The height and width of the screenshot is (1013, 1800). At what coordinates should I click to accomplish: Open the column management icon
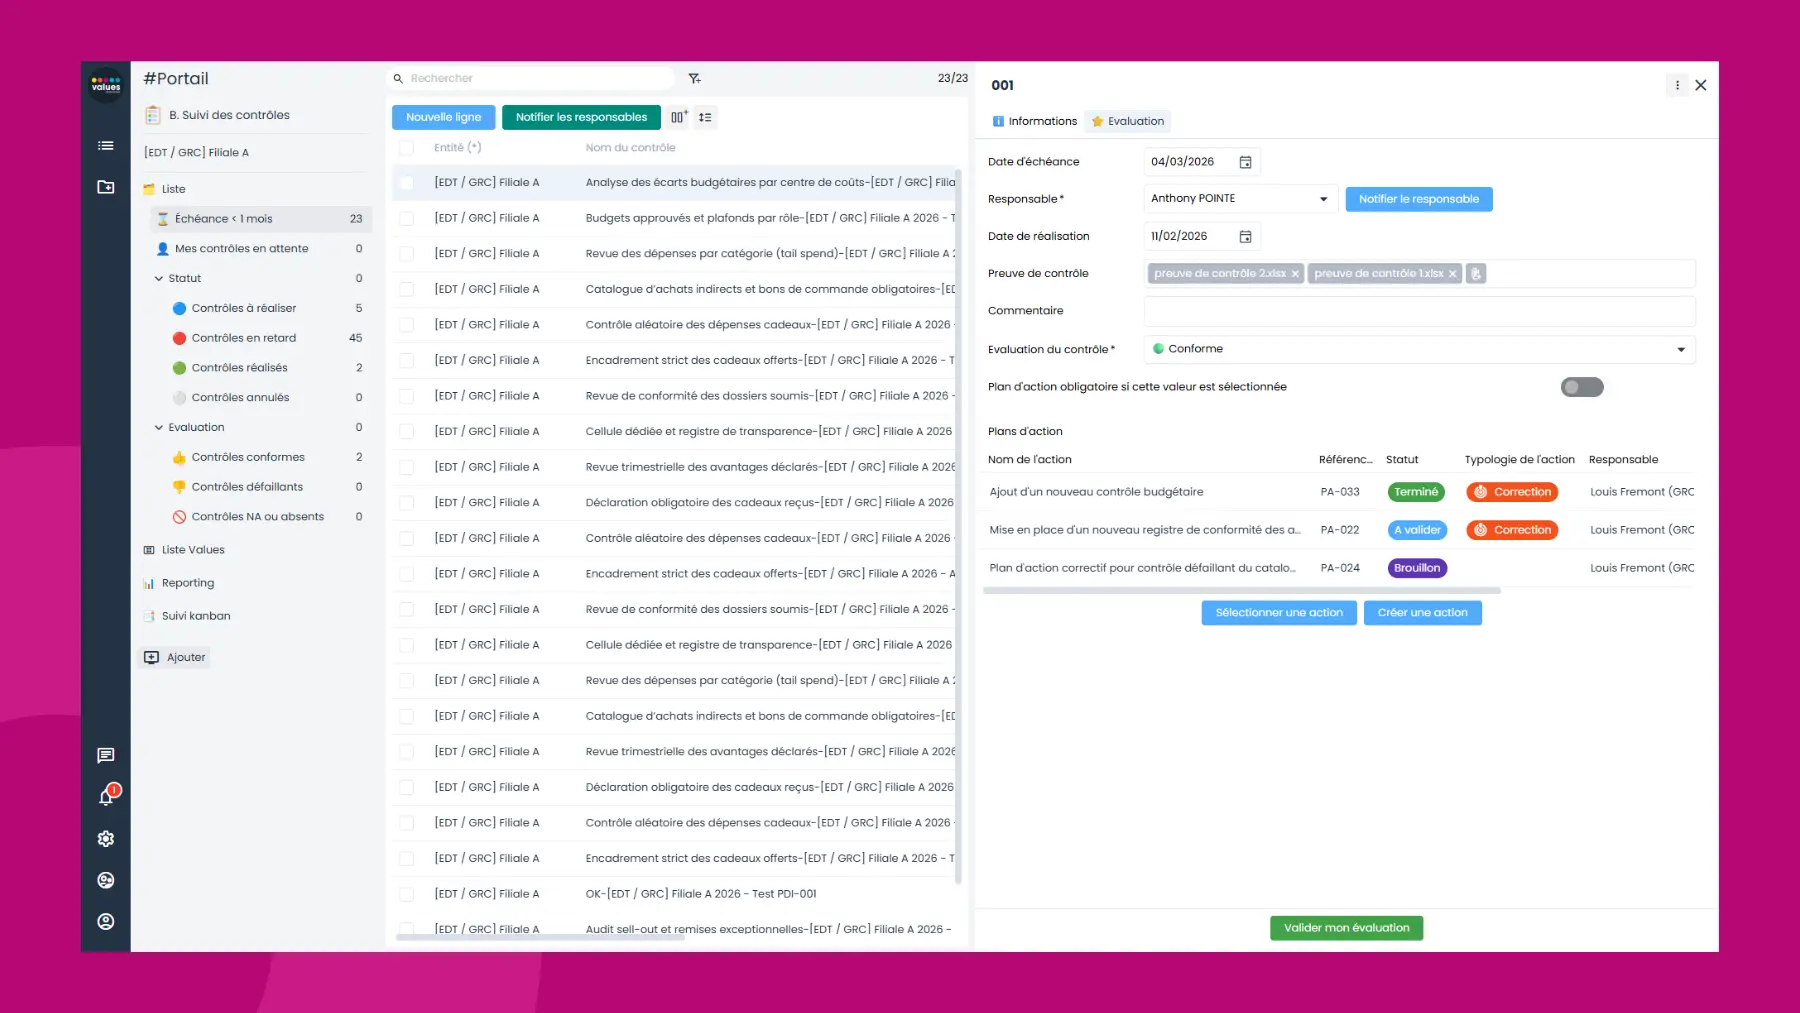tap(678, 117)
